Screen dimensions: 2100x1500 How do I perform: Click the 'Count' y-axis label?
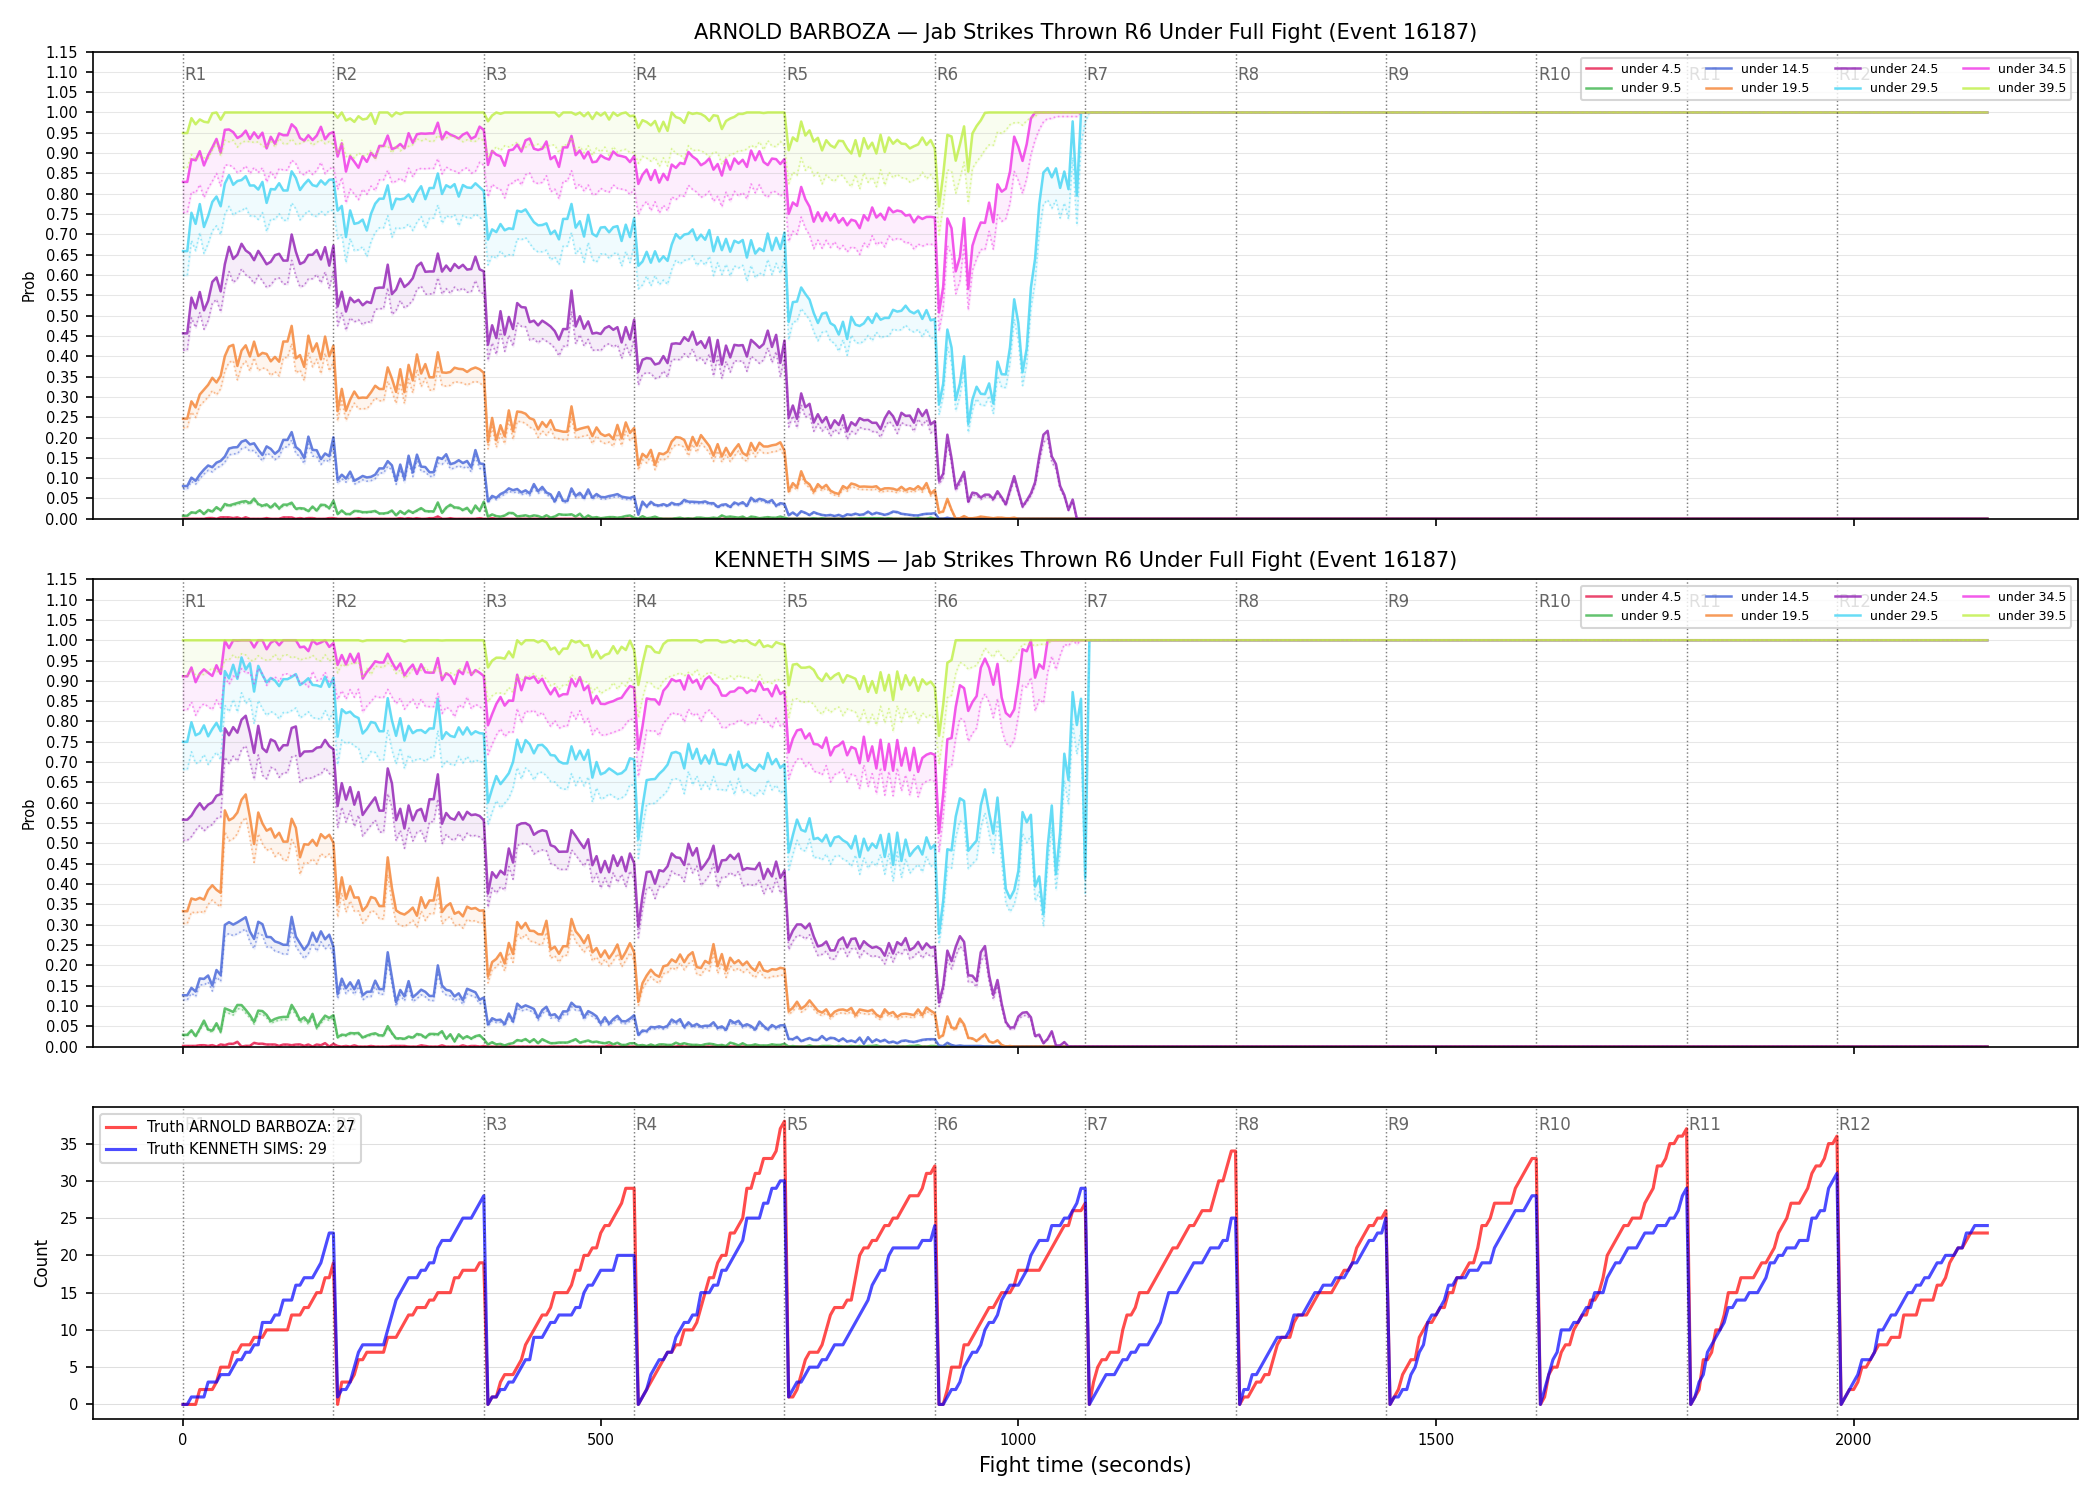click(41, 1263)
